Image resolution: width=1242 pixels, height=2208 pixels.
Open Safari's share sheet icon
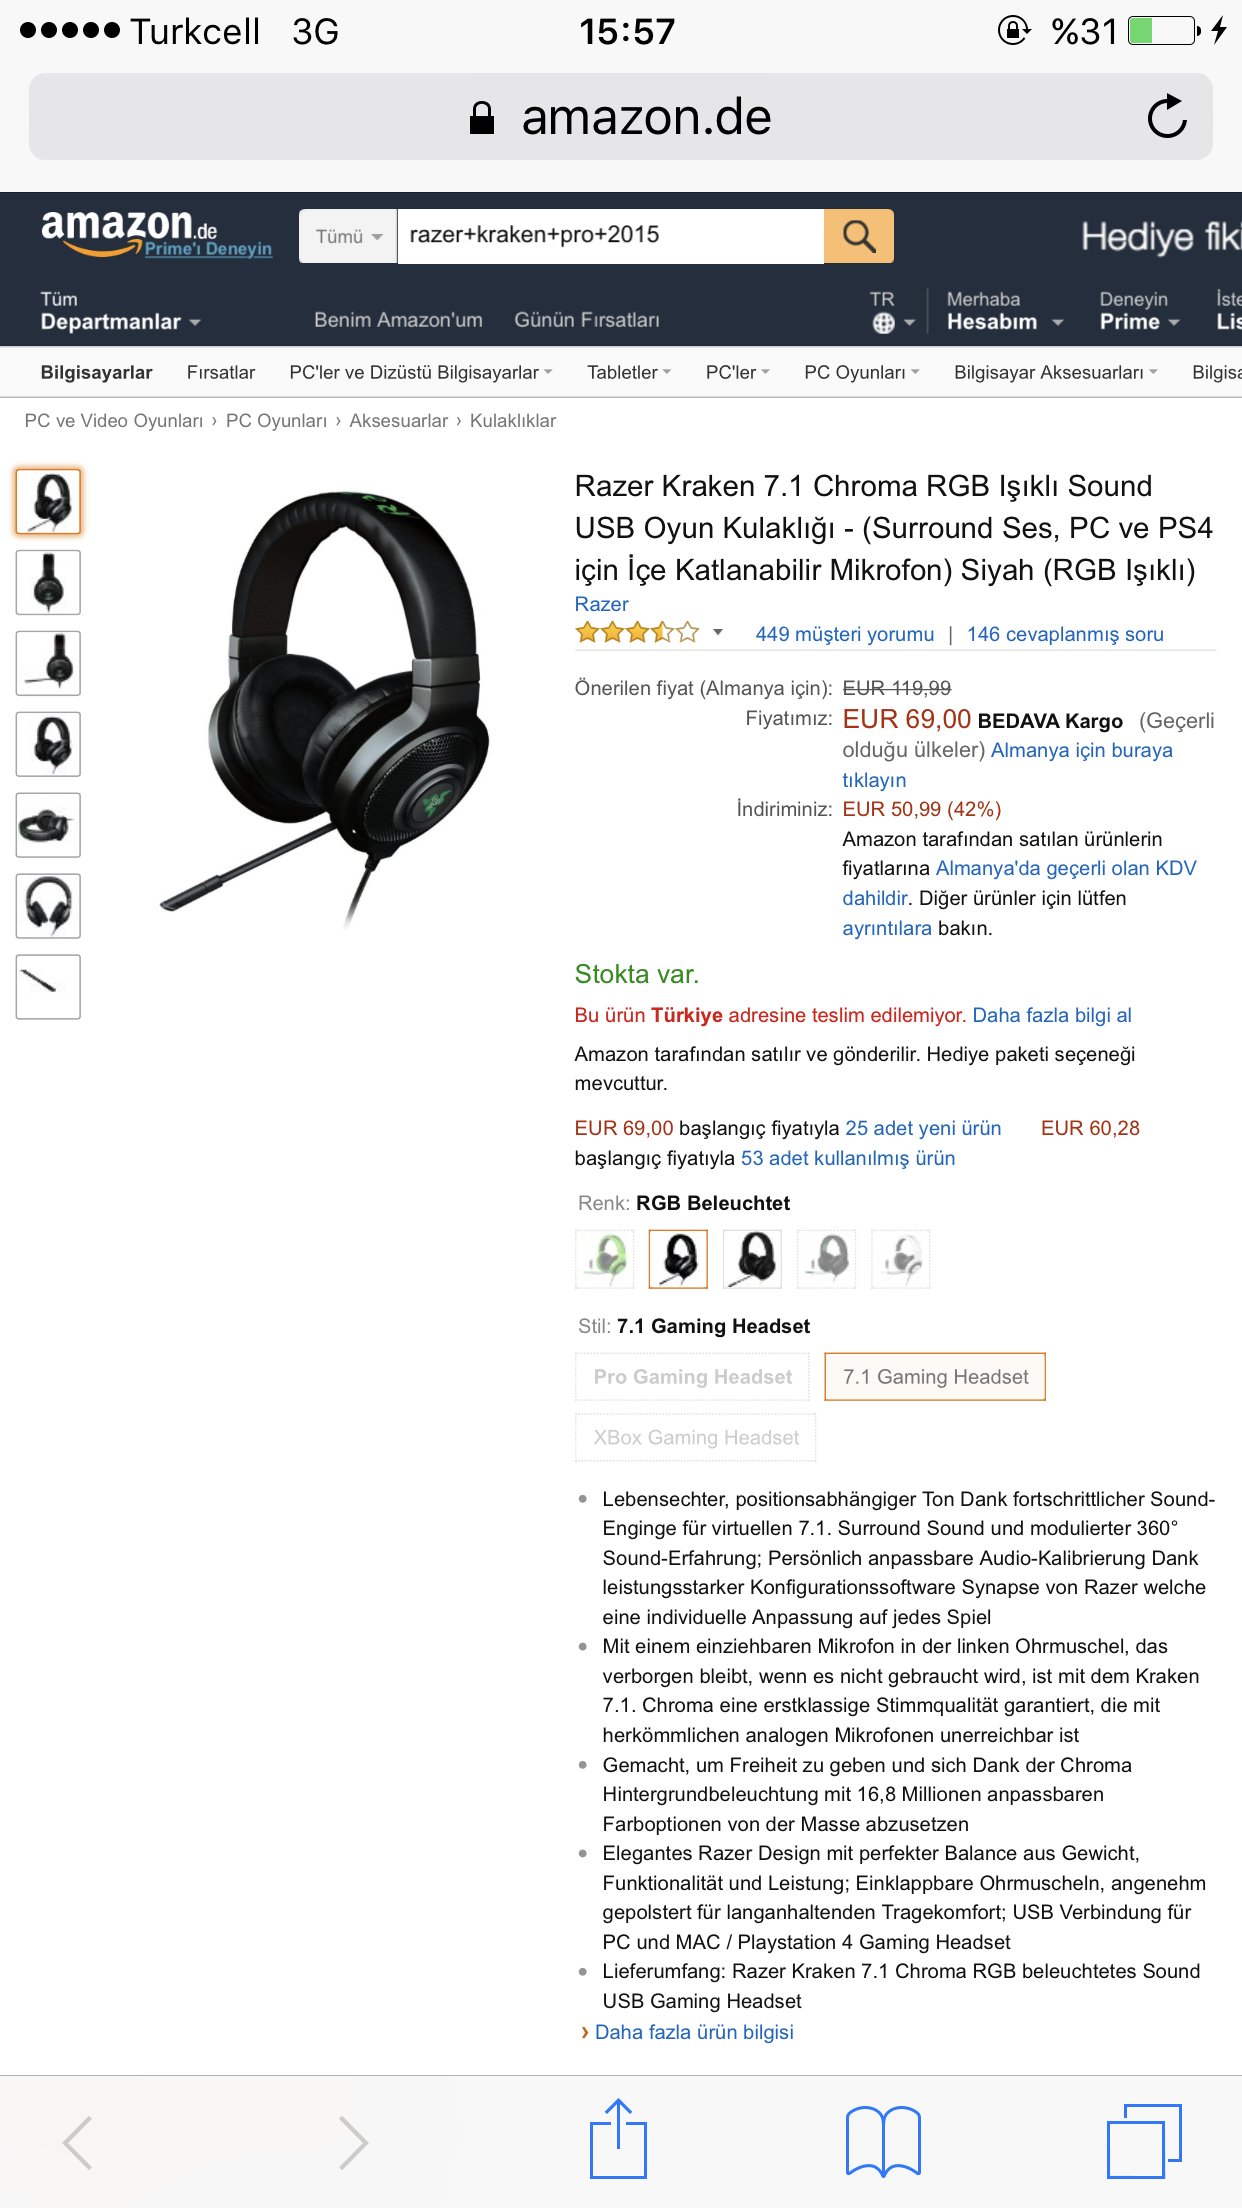click(x=618, y=2140)
